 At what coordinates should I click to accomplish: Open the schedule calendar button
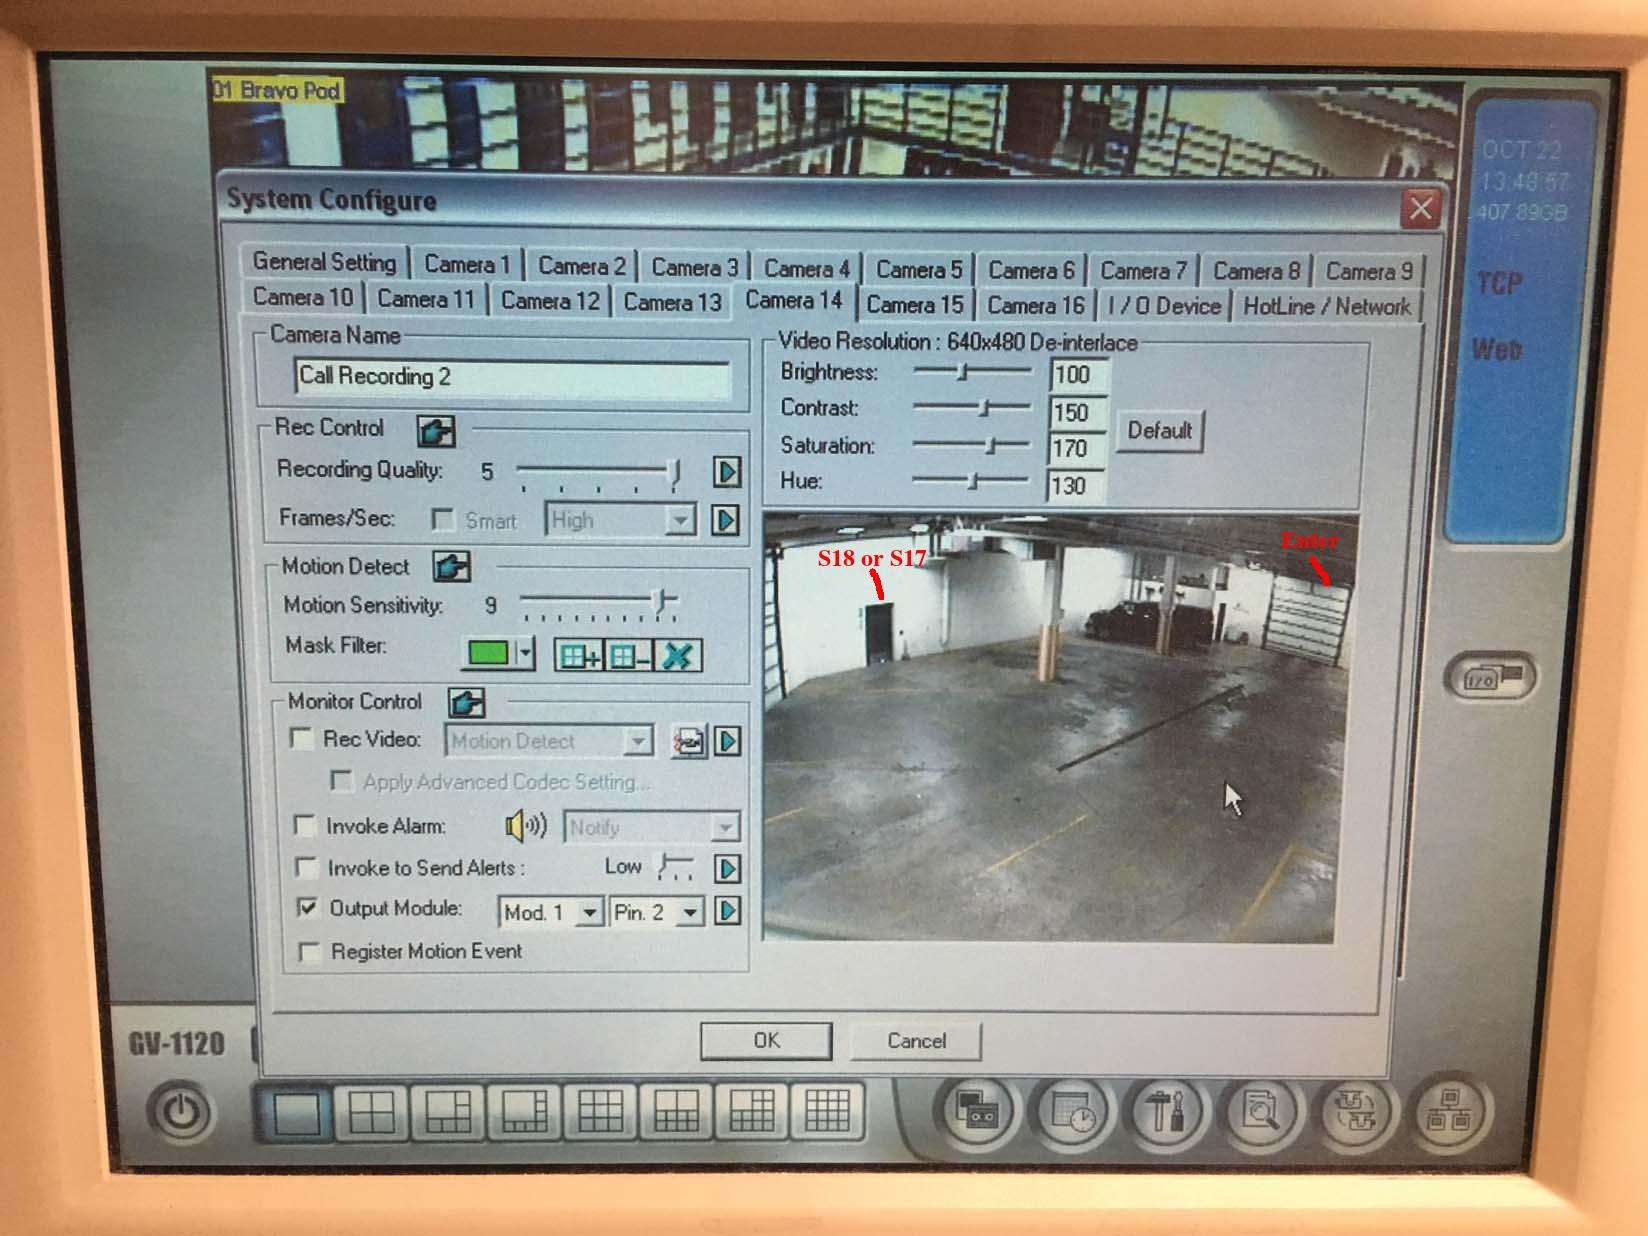[1072, 1111]
